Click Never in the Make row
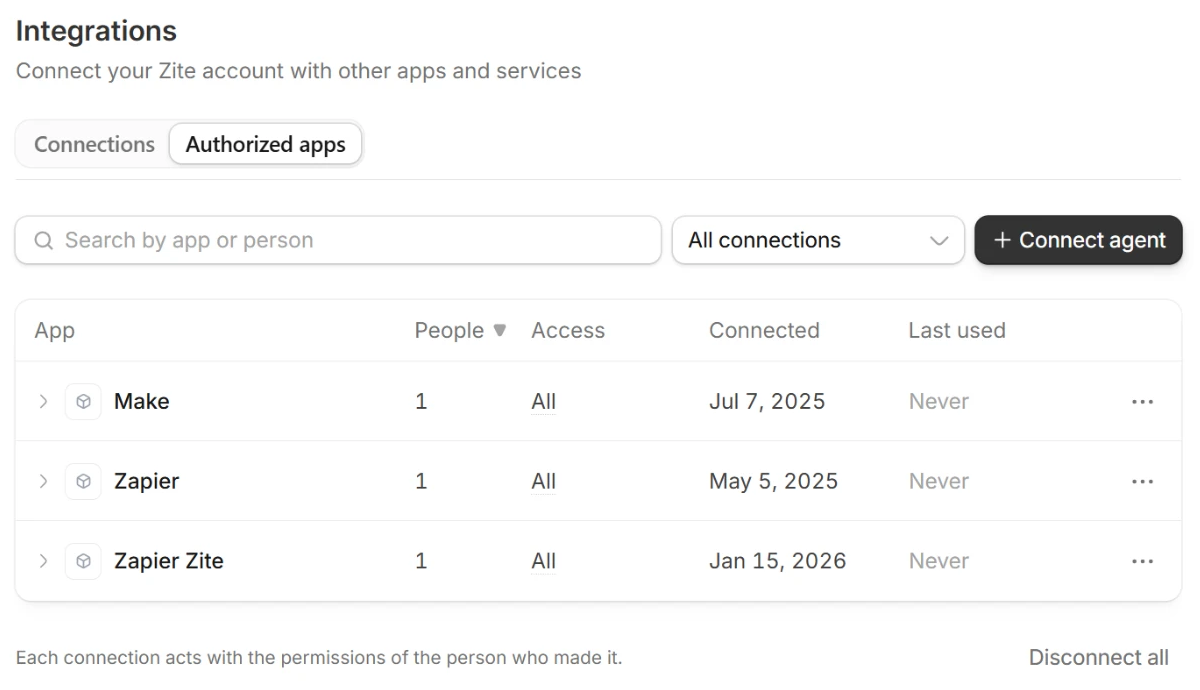1200x690 pixels. [938, 401]
